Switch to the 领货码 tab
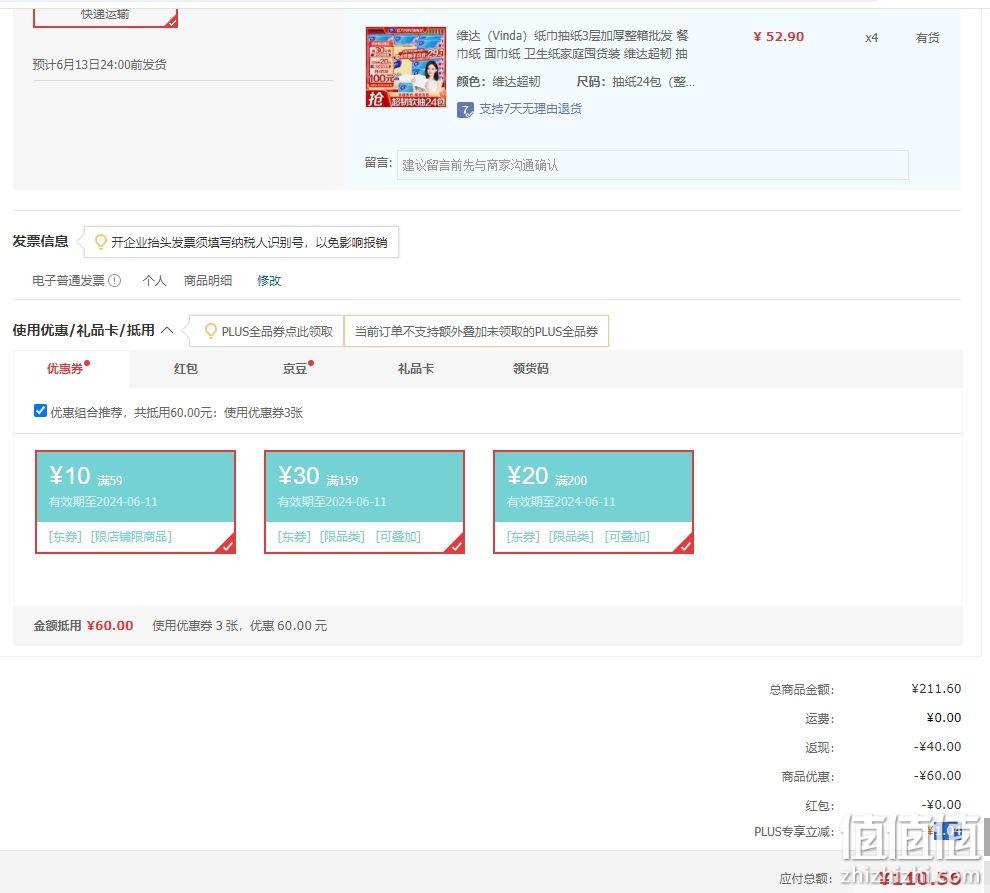This screenshot has height=893, width=990. (530, 368)
